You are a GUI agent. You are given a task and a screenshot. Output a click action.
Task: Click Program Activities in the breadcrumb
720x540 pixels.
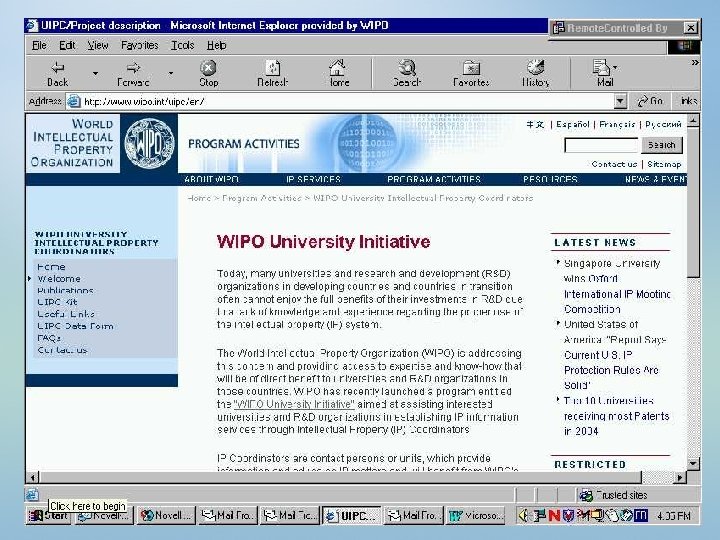(x=261, y=198)
